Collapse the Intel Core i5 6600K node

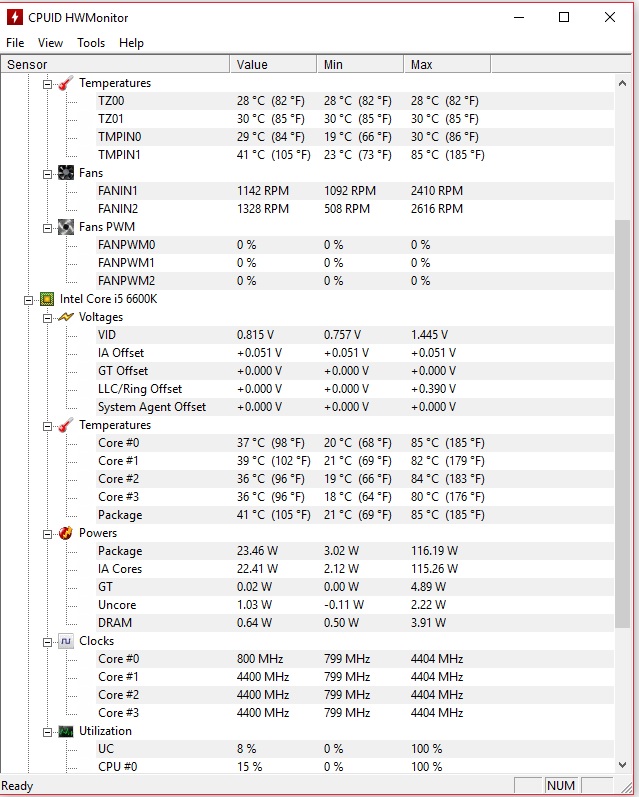pos(28,300)
